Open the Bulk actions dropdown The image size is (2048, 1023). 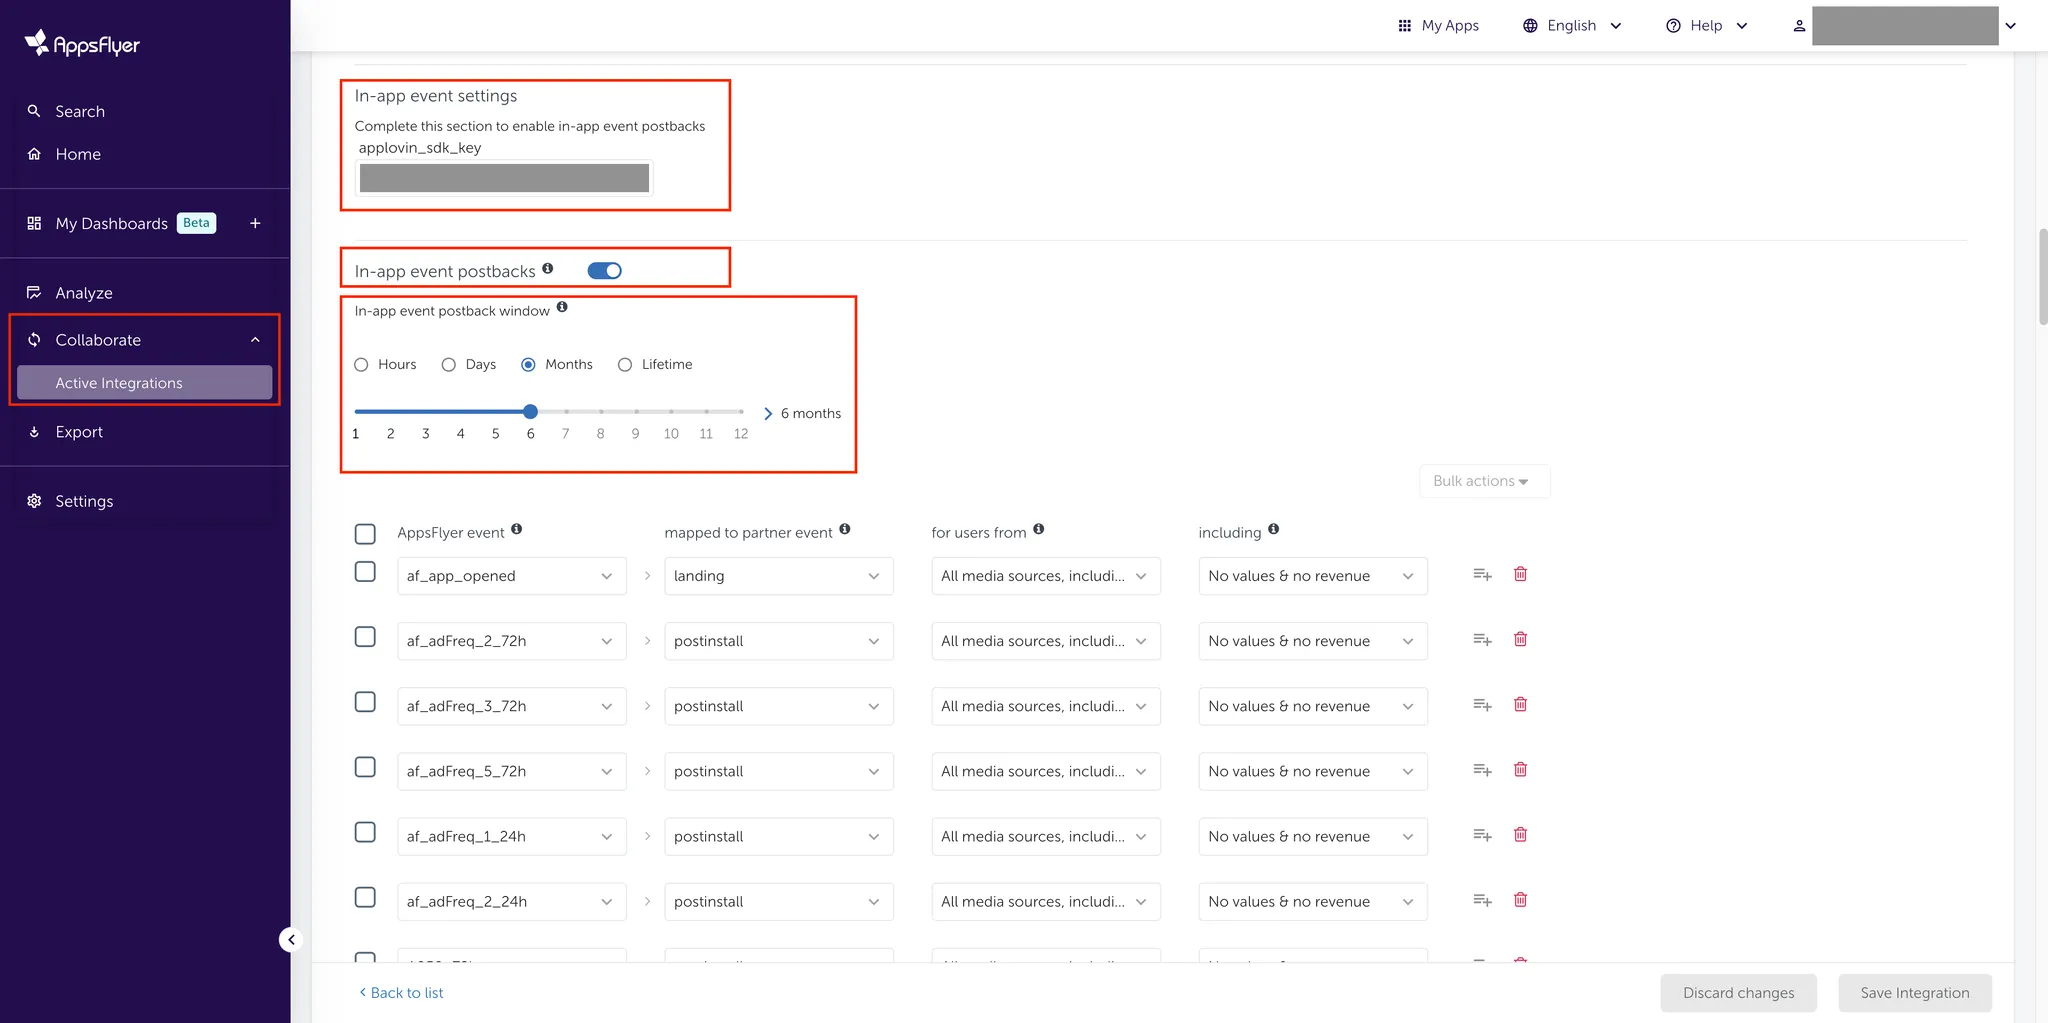click(1485, 481)
